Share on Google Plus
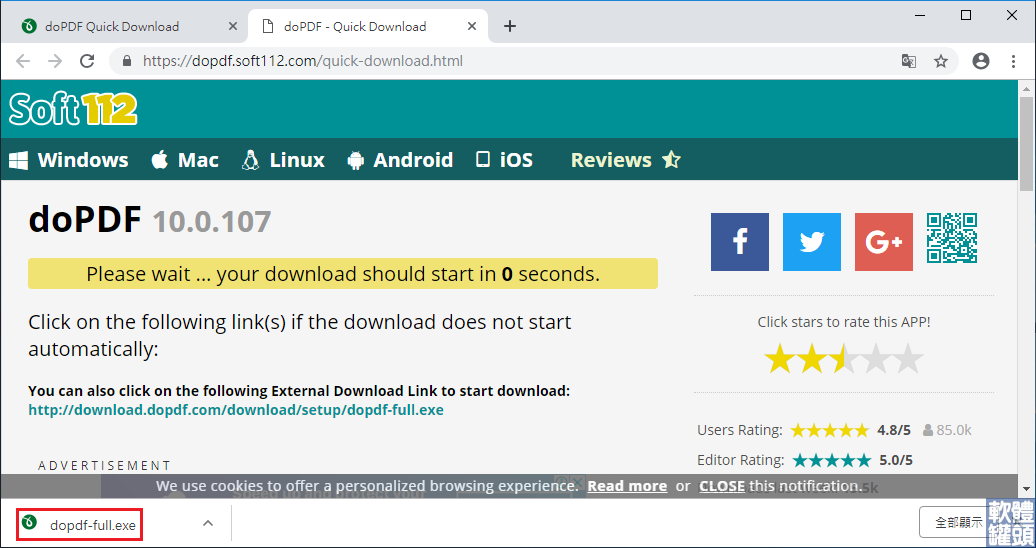 tap(883, 242)
